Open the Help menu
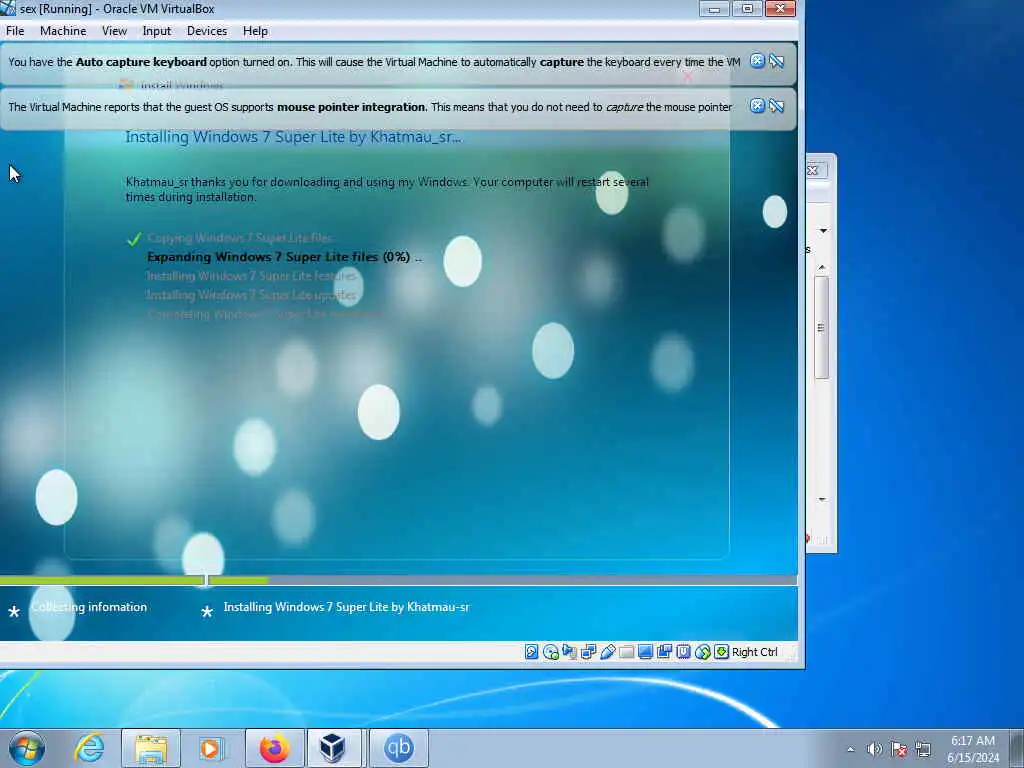The width and height of the screenshot is (1024, 768). coord(255,31)
